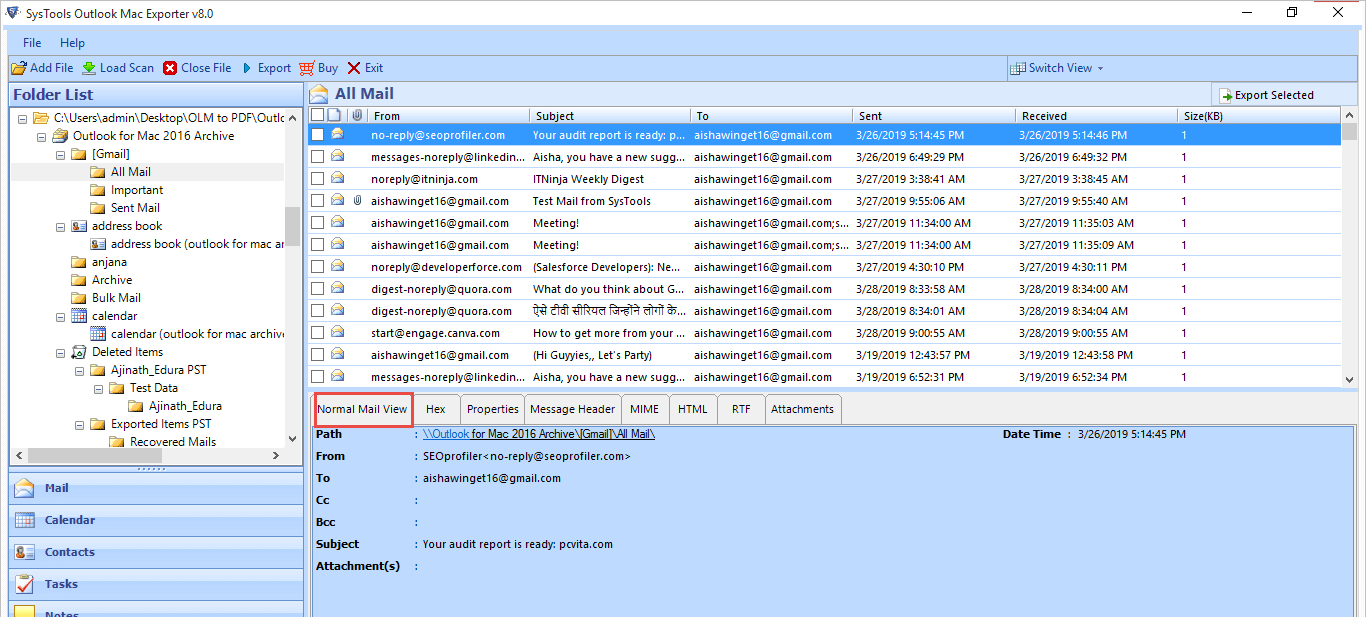Check the (Hi Guyyies,, Let's Party) email checkbox
1366x617 pixels.
point(317,355)
